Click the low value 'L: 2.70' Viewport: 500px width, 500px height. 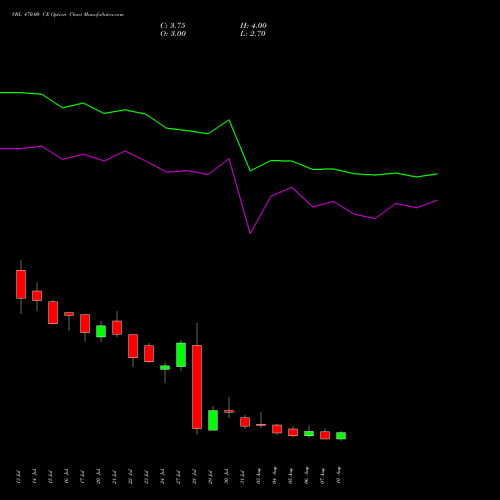pos(253,34)
